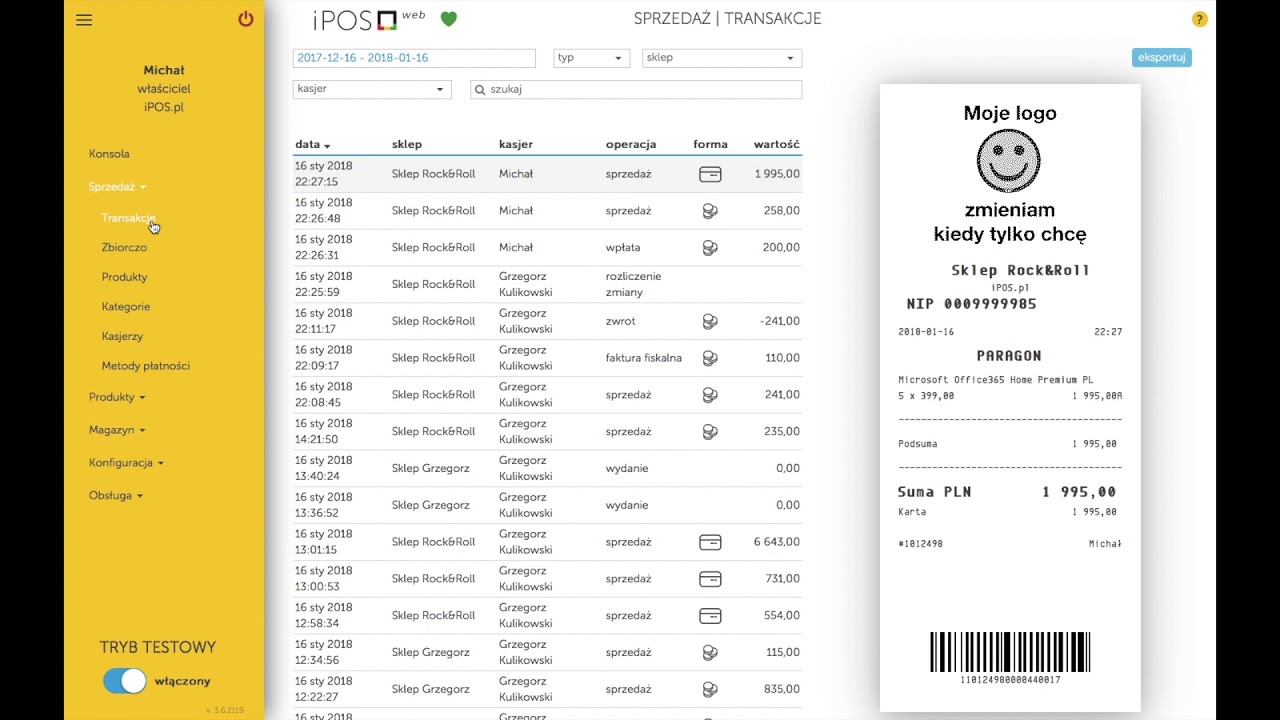Select the rozliczenie zmiany transaction row
The width and height of the screenshot is (1280, 720).
coord(547,284)
